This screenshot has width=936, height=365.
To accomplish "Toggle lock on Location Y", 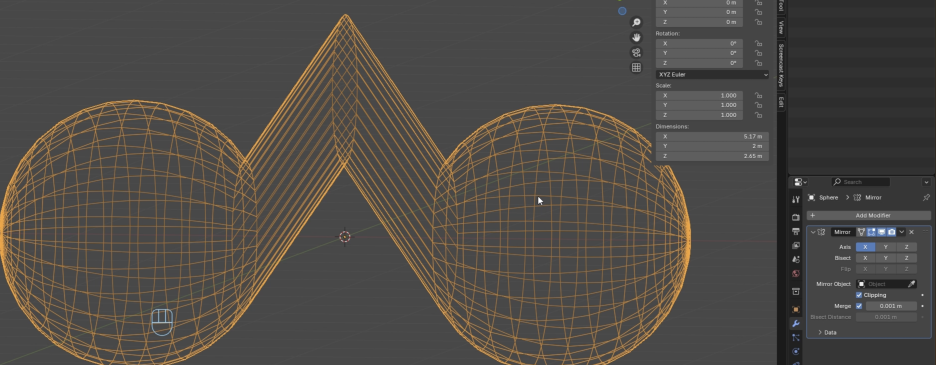I will pos(758,12).
